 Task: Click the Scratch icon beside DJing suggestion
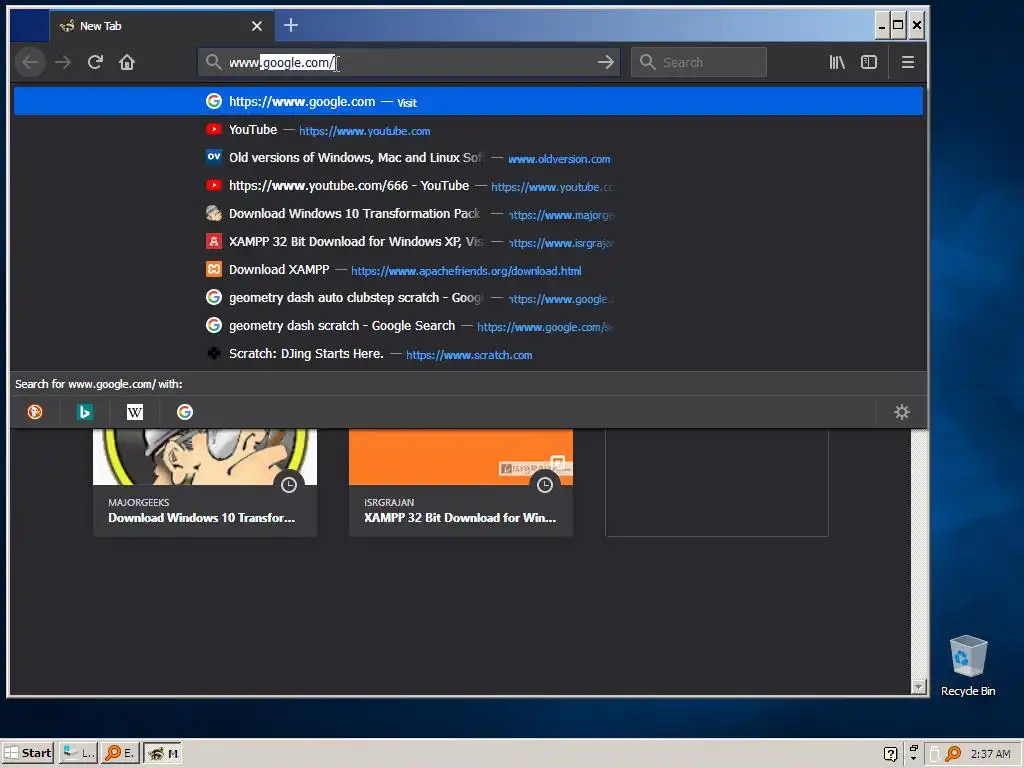click(214, 353)
